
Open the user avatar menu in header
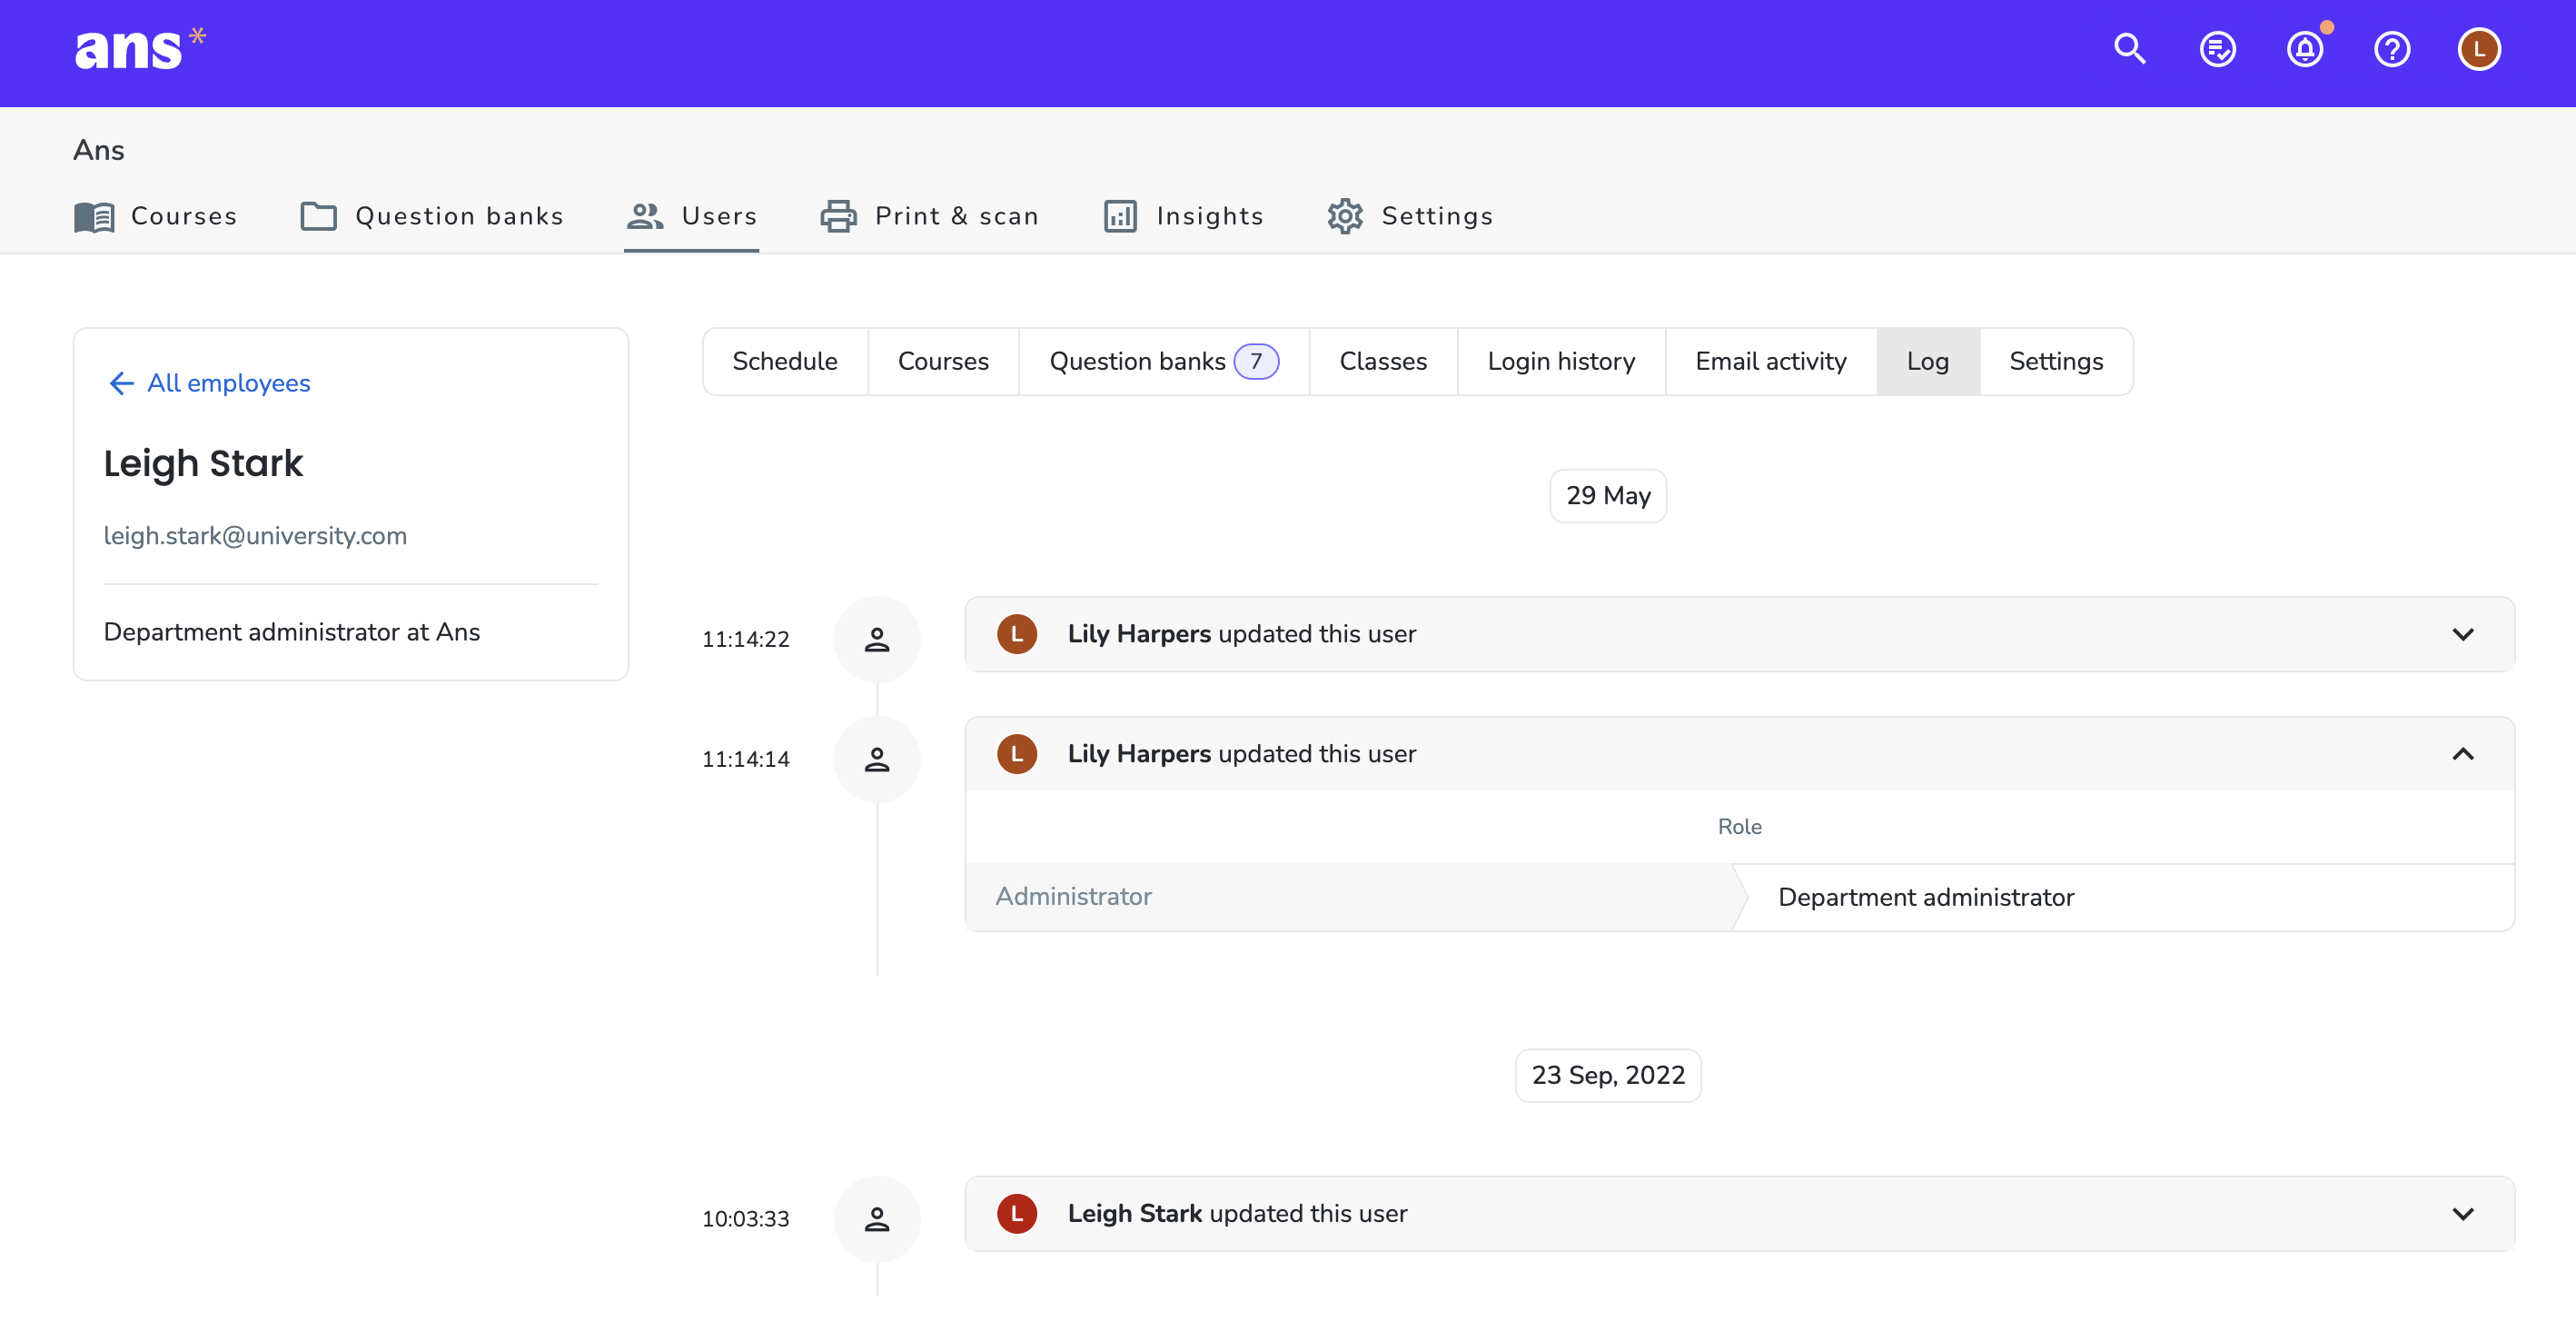click(x=2479, y=49)
